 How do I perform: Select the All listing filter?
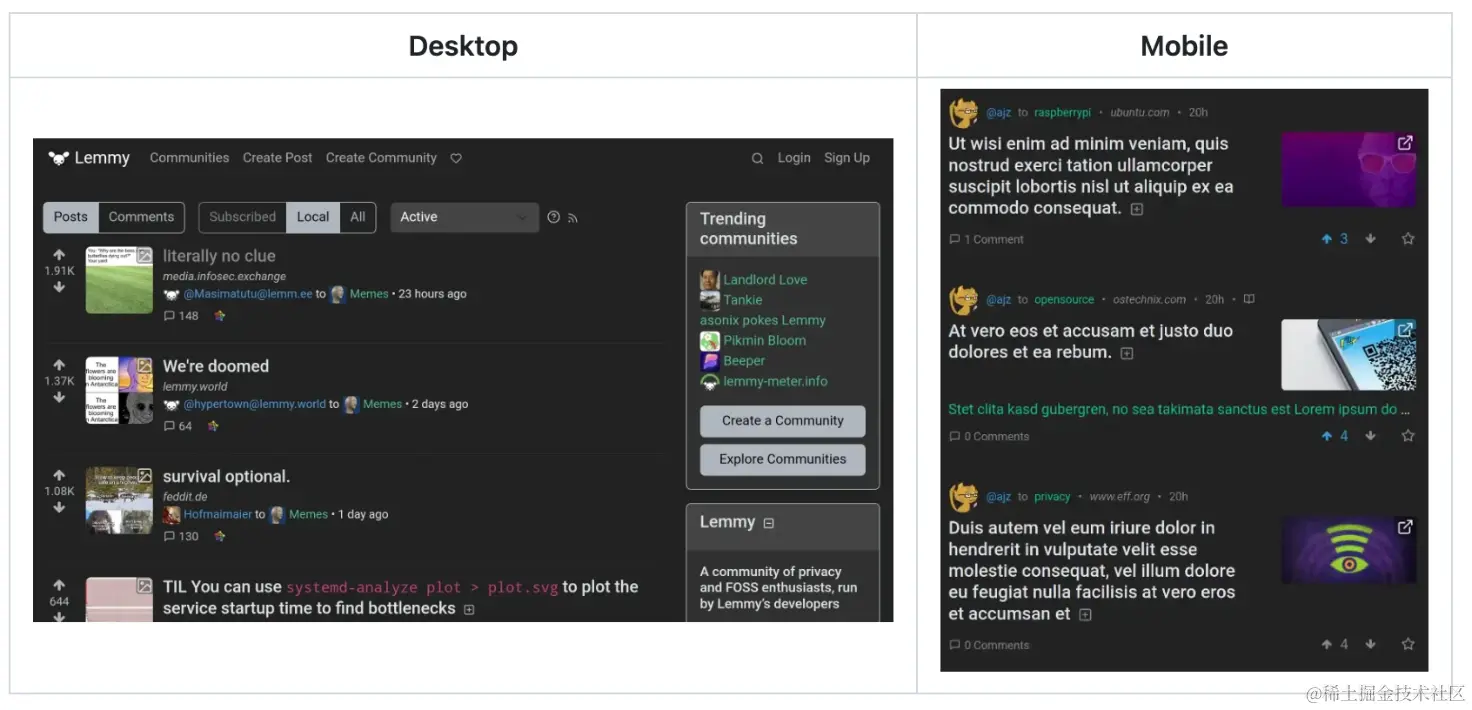(x=358, y=217)
